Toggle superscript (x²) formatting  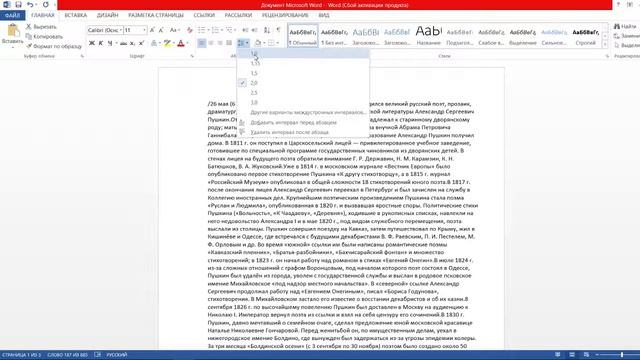pos(141,43)
